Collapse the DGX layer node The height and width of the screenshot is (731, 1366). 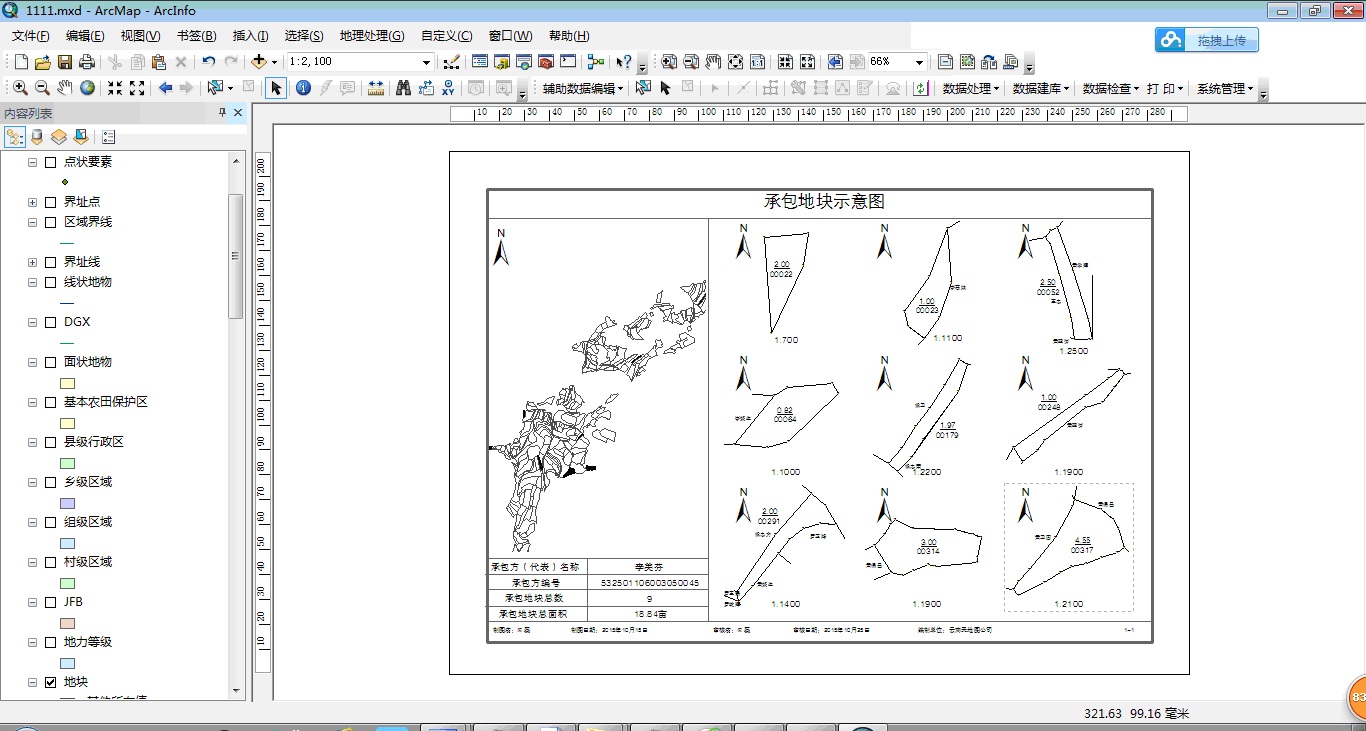tap(33, 322)
